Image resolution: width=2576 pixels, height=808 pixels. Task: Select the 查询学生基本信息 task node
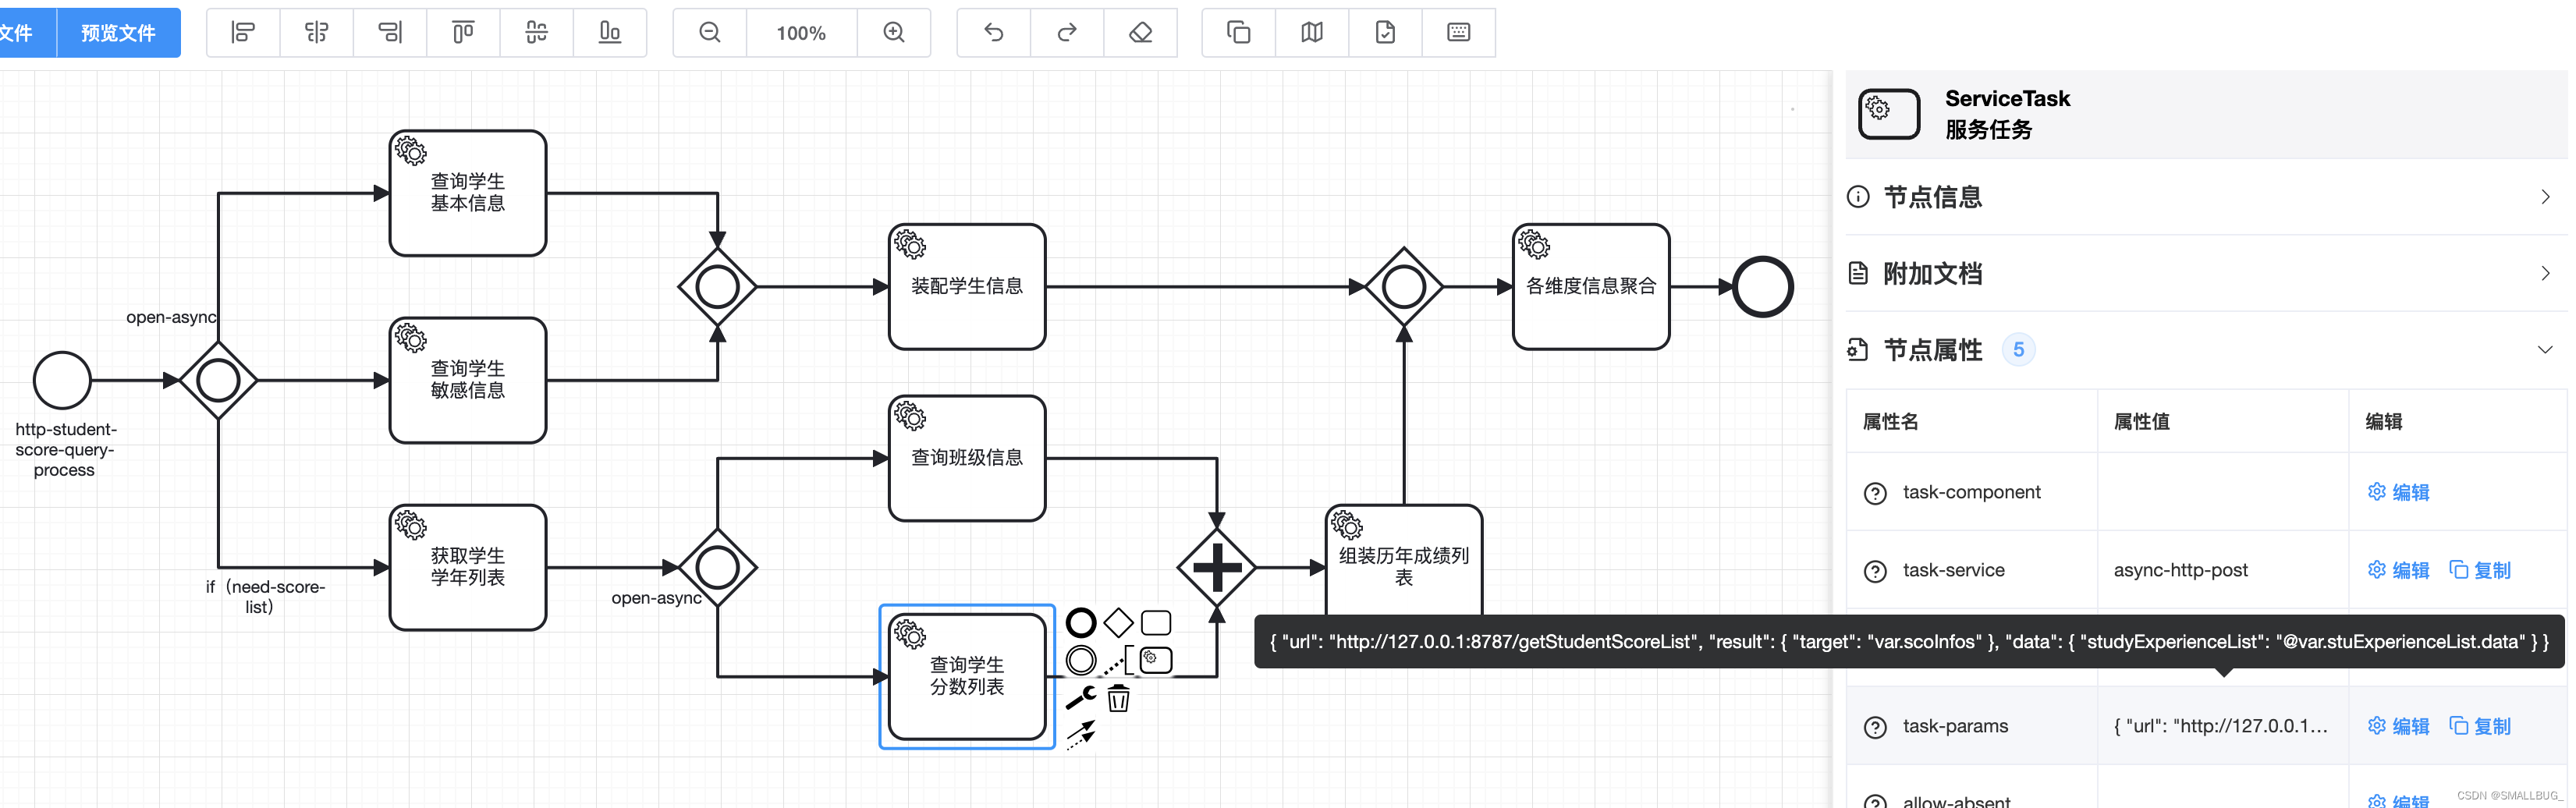click(x=468, y=193)
